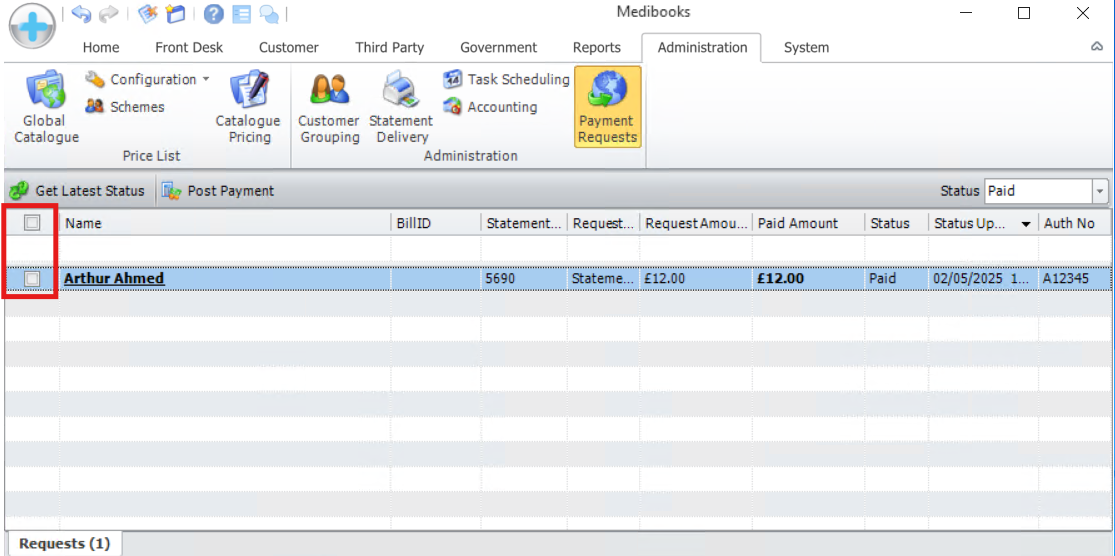Collapse the ribbon with the chevron
The image size is (1115, 556).
click(x=1097, y=47)
